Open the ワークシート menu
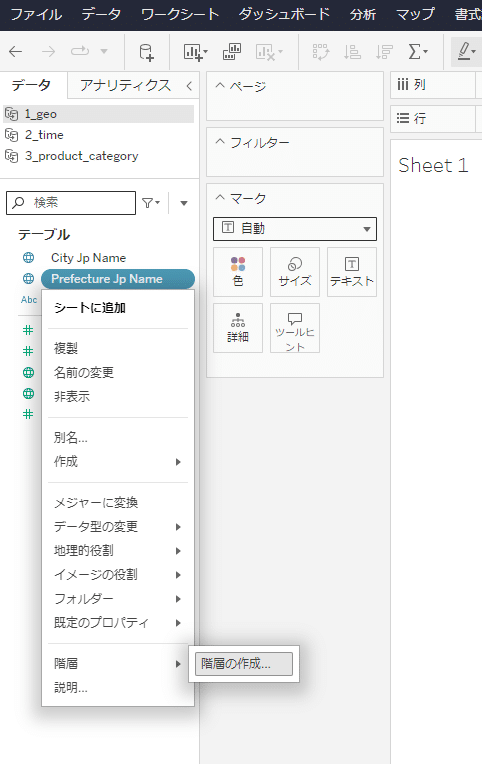 [x=180, y=14]
